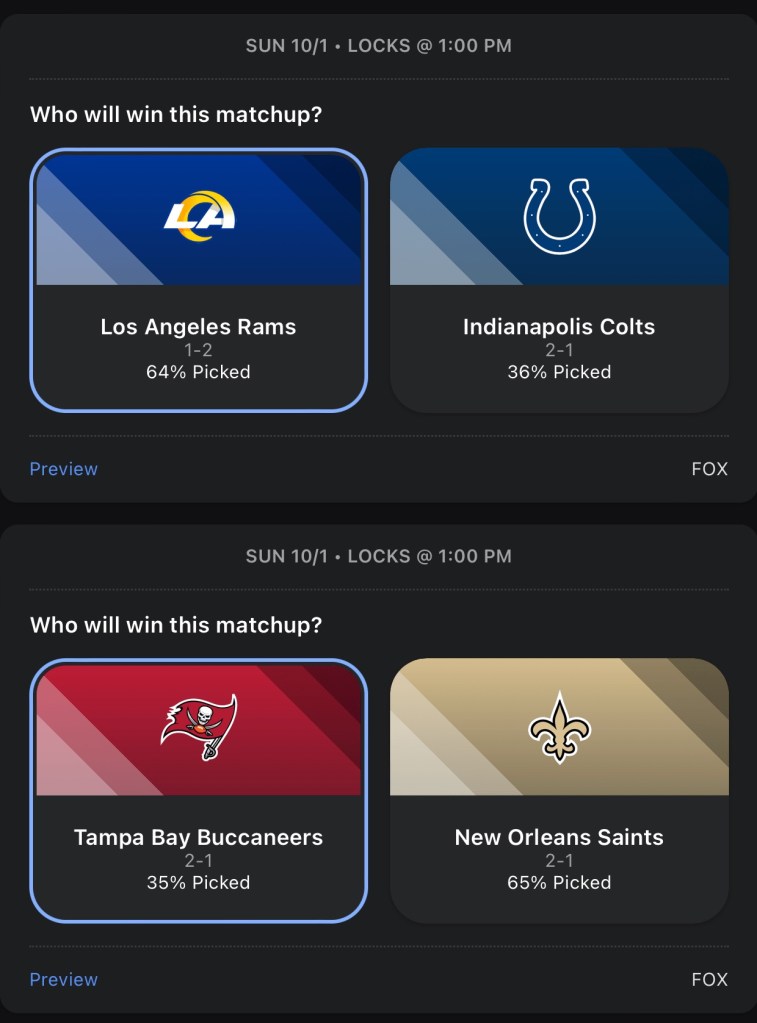The width and height of the screenshot is (757, 1023).
Task: Tap the New Orleans Saints fleur-de-lis logo
Action: coord(559,727)
